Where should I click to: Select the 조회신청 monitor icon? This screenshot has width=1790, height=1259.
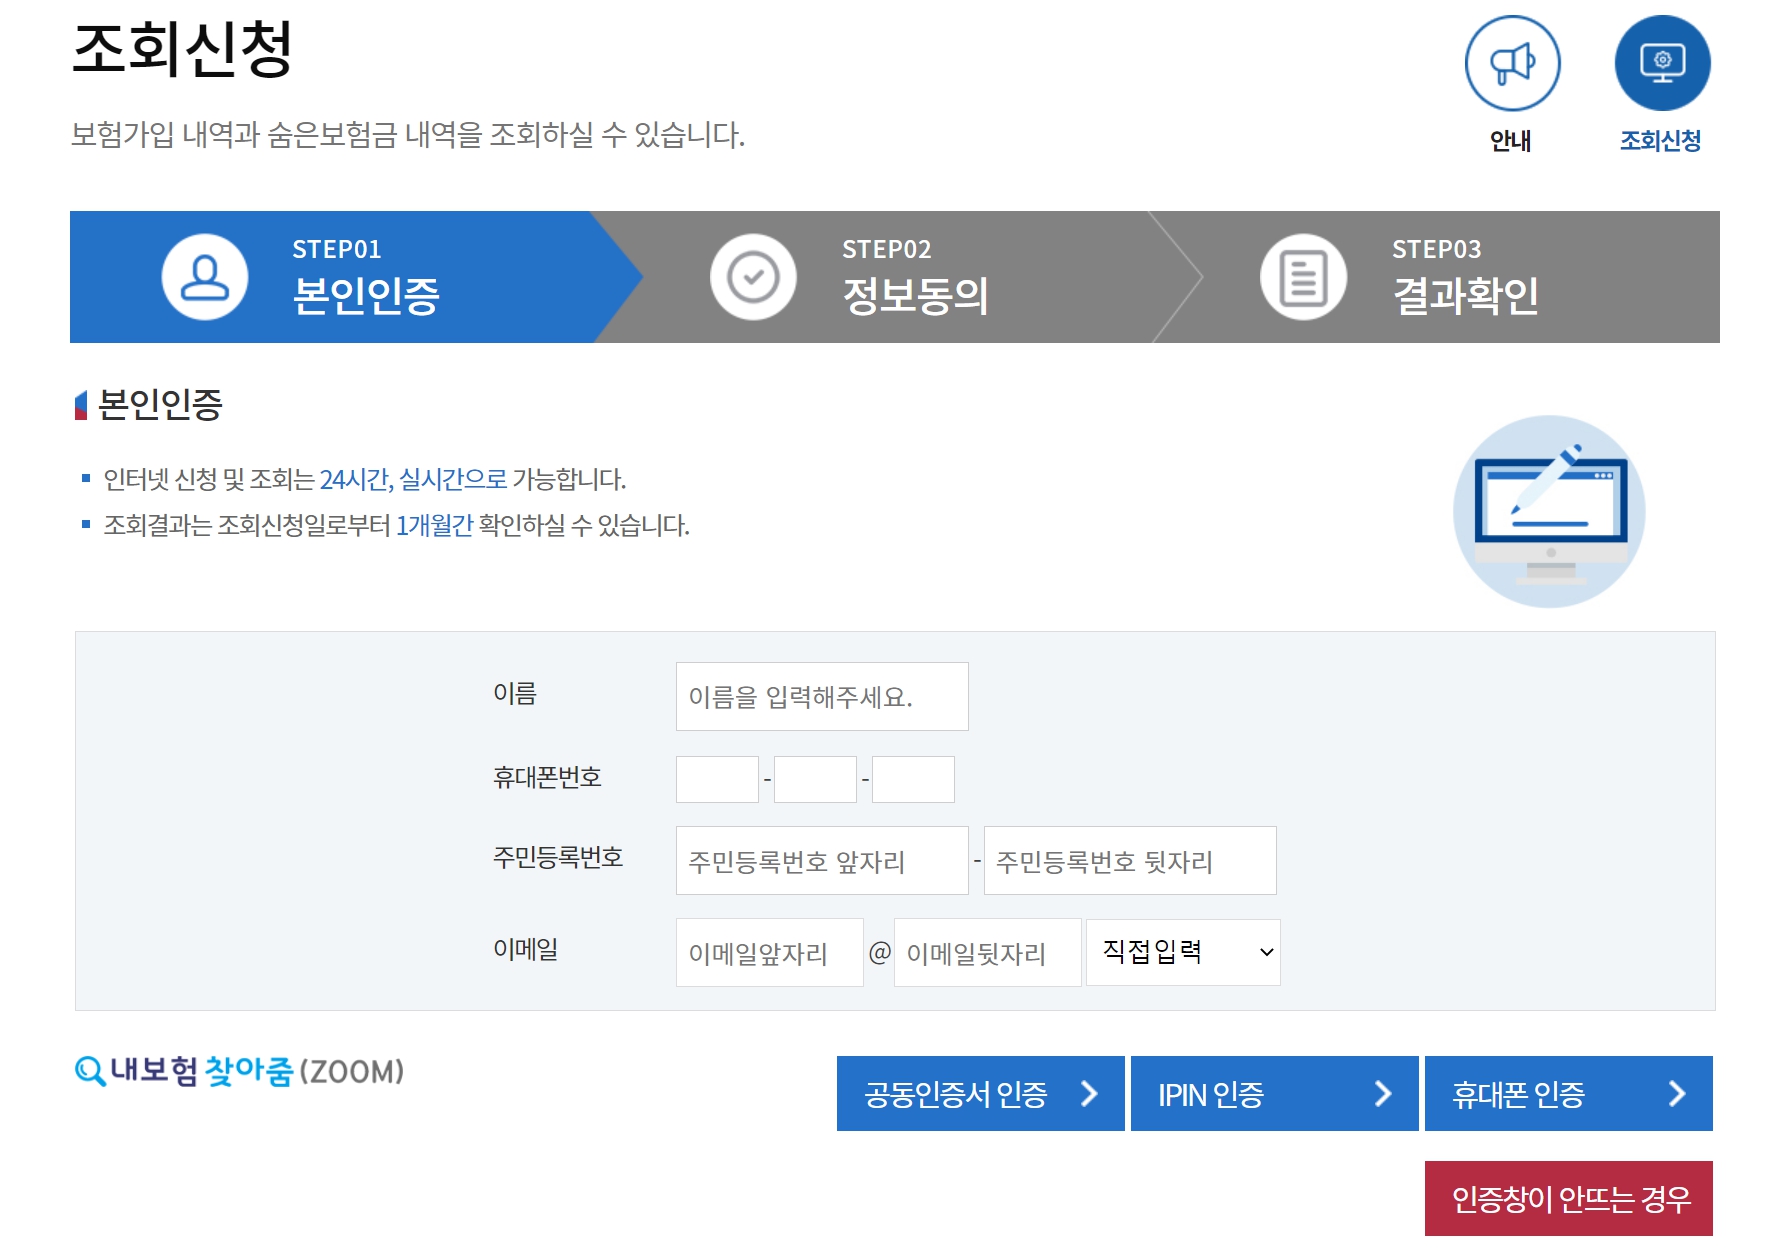click(1662, 62)
